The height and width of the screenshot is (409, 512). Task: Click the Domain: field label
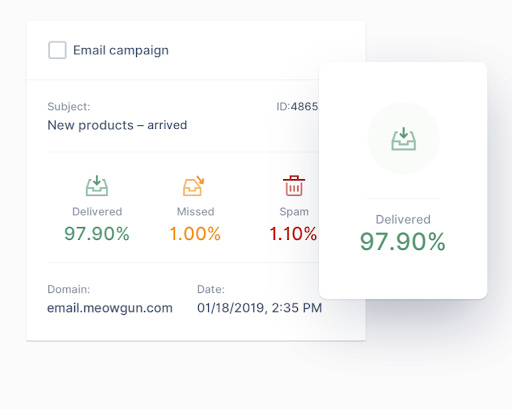coord(68,289)
